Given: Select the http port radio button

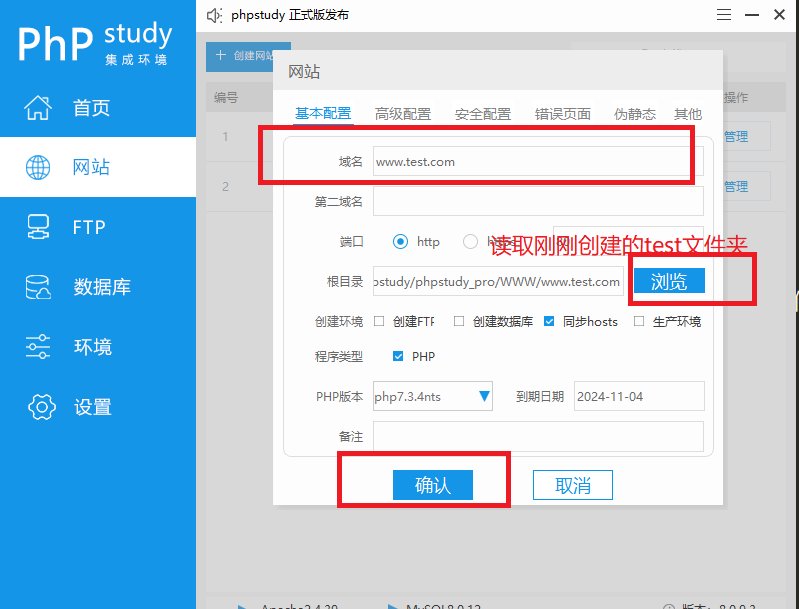Looking at the screenshot, I should point(401,242).
